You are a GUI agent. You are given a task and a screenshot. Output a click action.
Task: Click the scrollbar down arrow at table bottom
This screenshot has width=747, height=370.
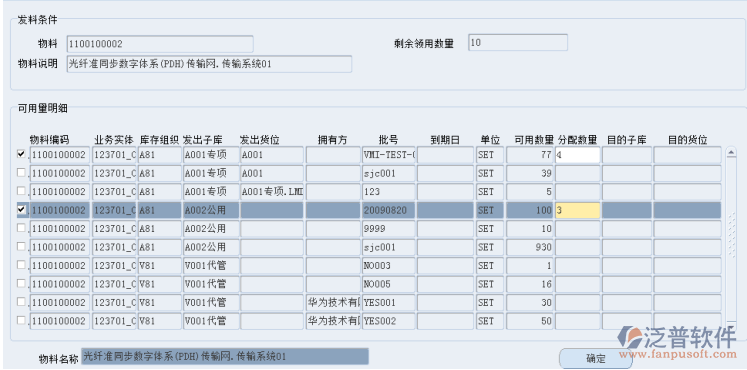731,326
